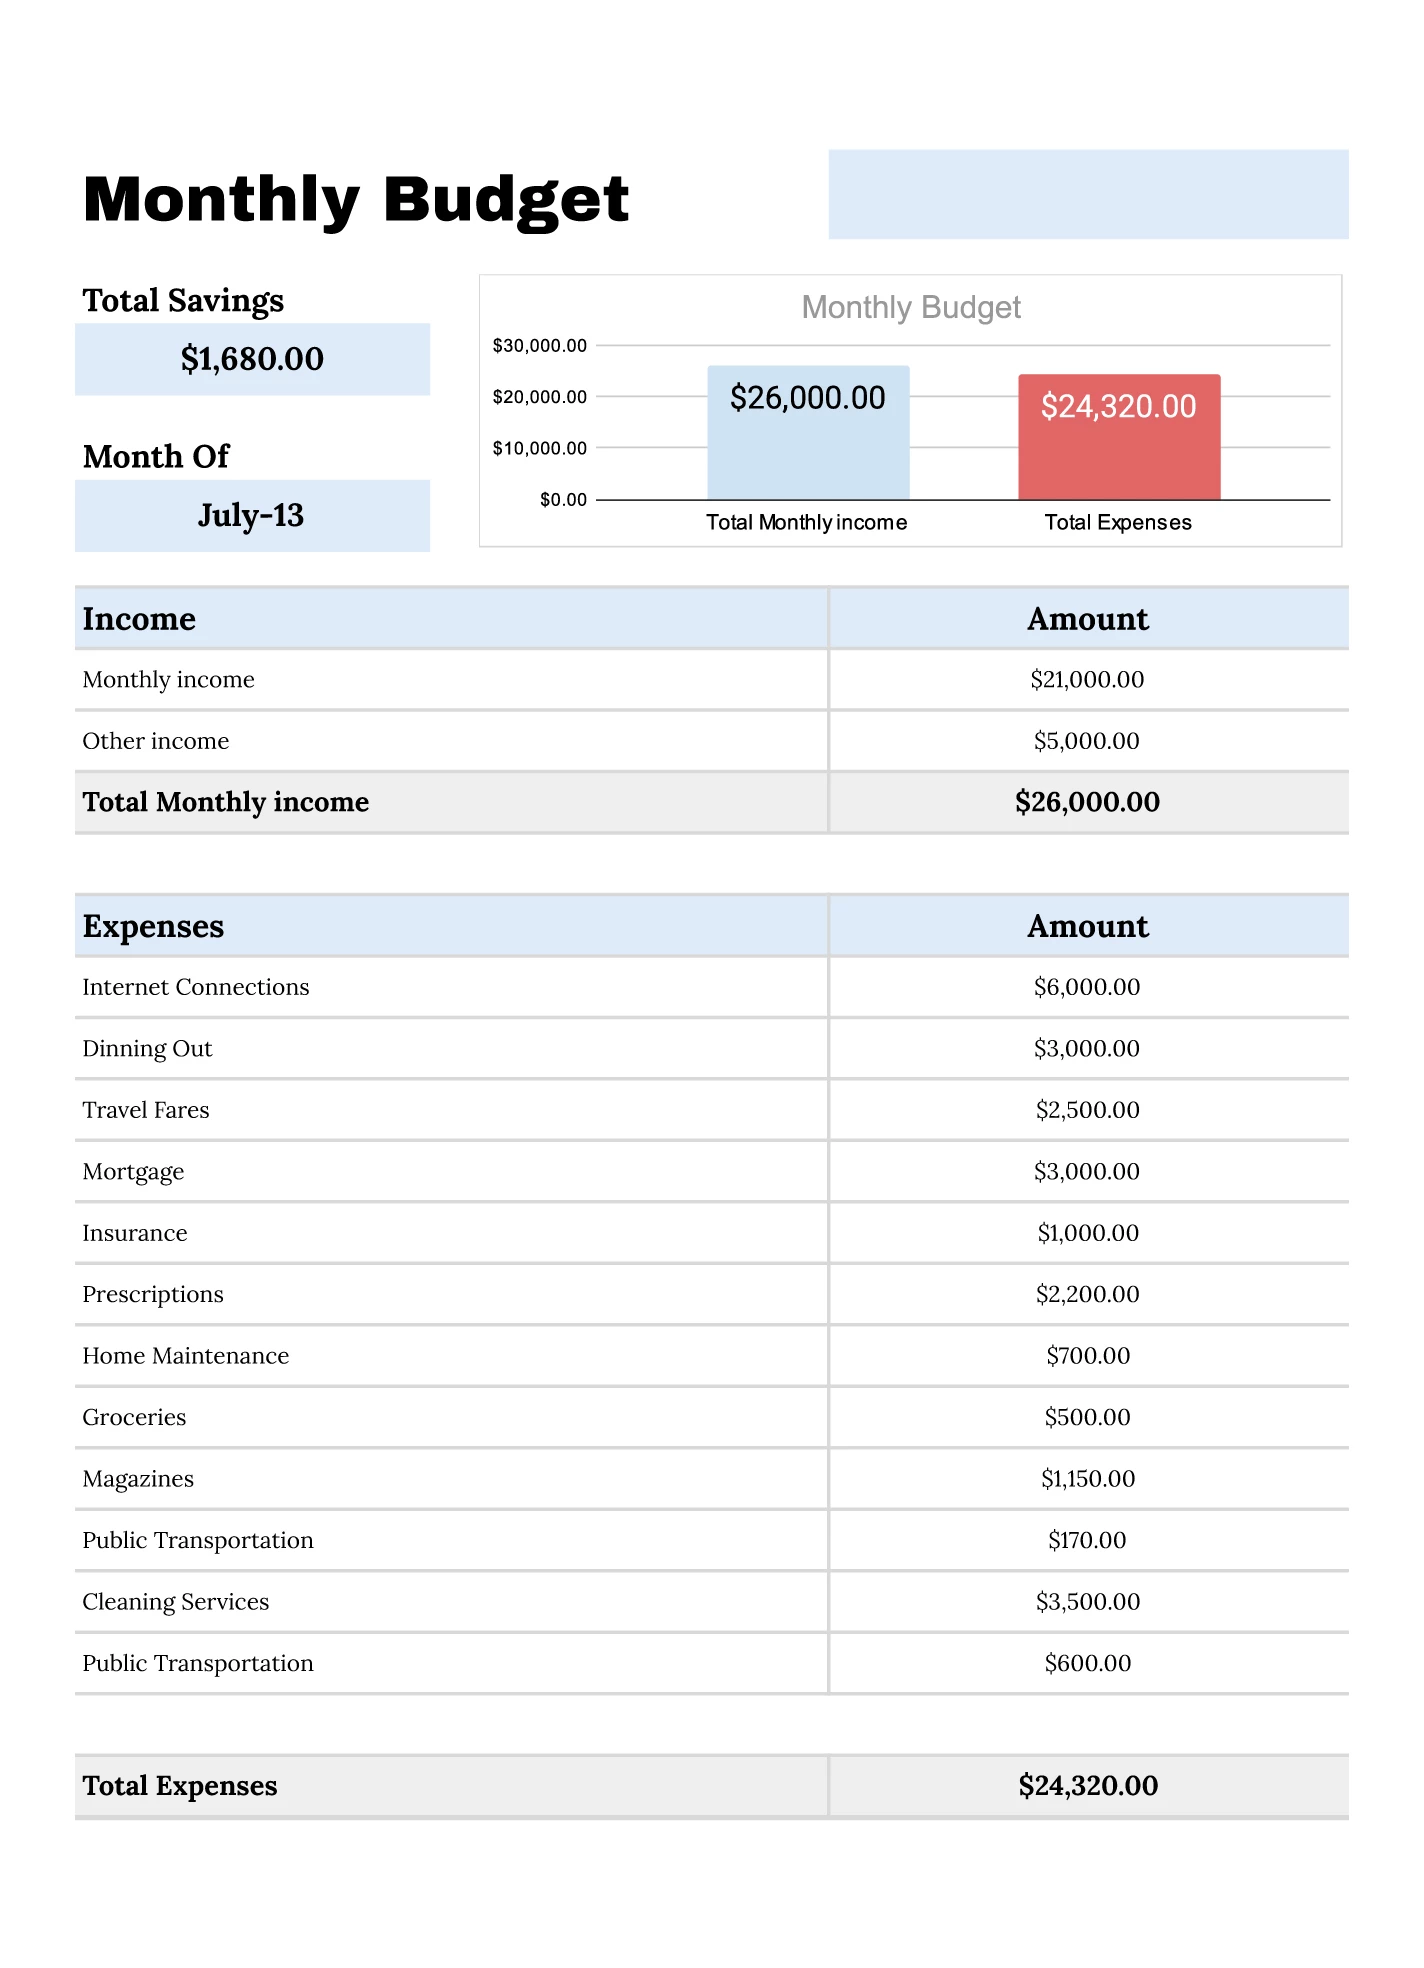Select the Prescriptions amount $2,200.00
The width and height of the screenshot is (1424, 1968).
(1087, 1294)
